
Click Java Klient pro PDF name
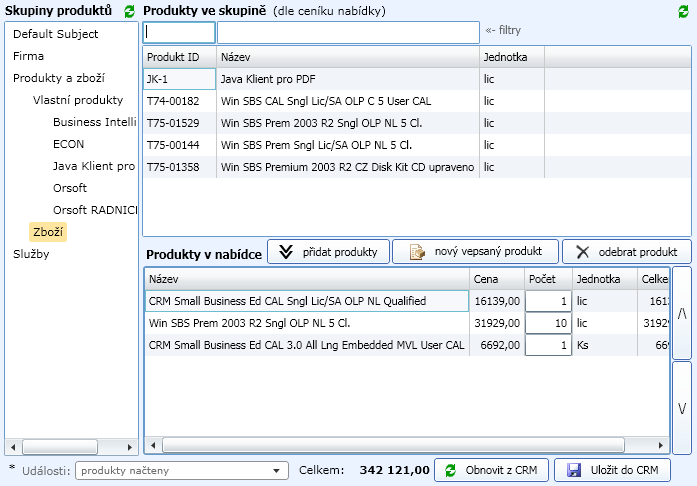pyautogui.click(x=268, y=79)
